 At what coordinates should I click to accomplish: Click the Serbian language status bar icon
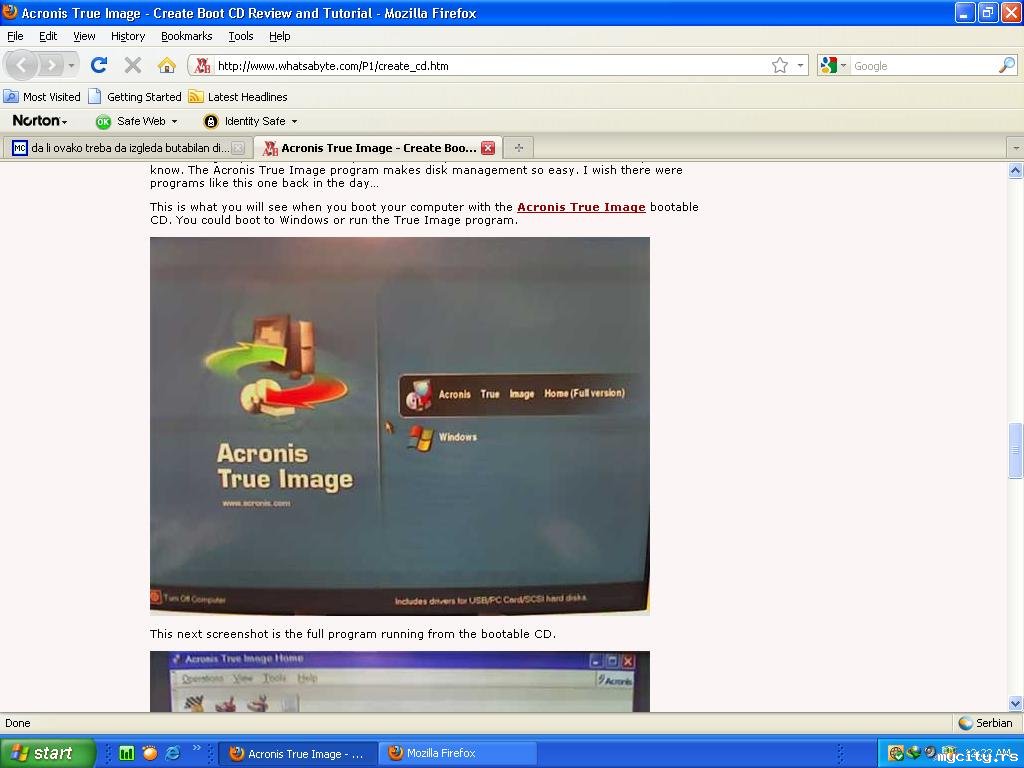[x=965, y=723]
